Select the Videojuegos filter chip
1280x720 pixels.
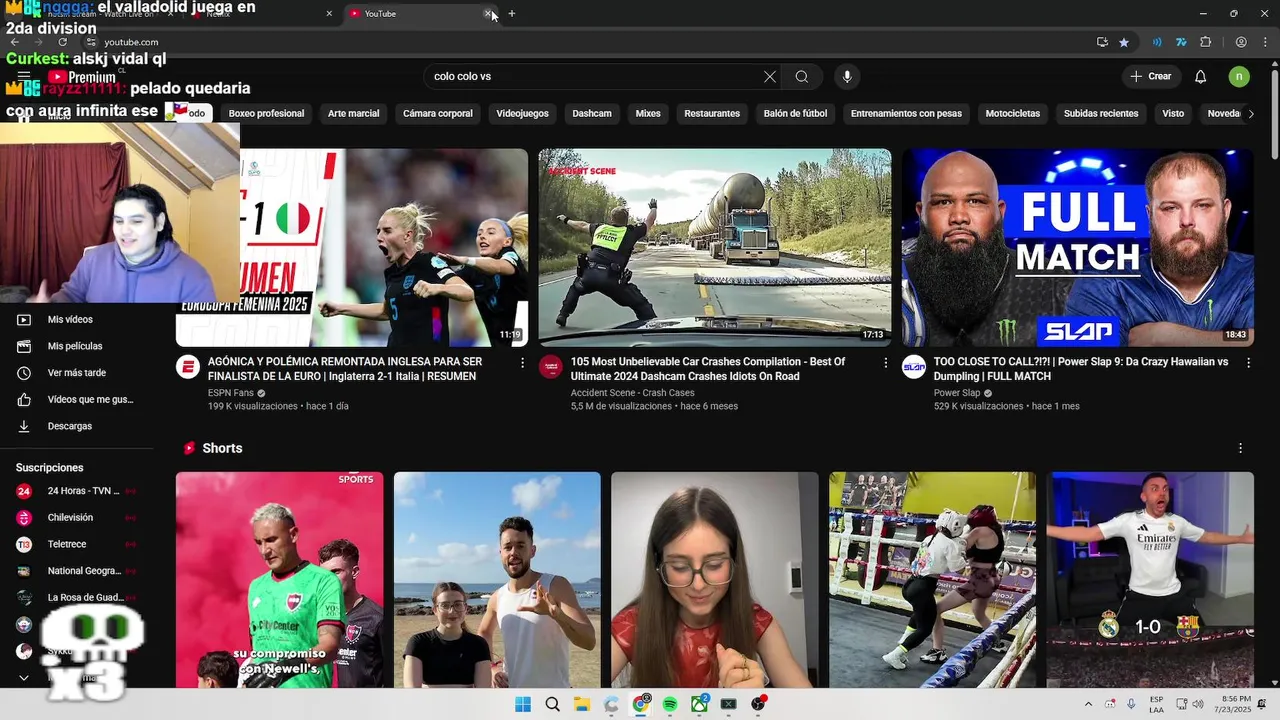point(522,114)
